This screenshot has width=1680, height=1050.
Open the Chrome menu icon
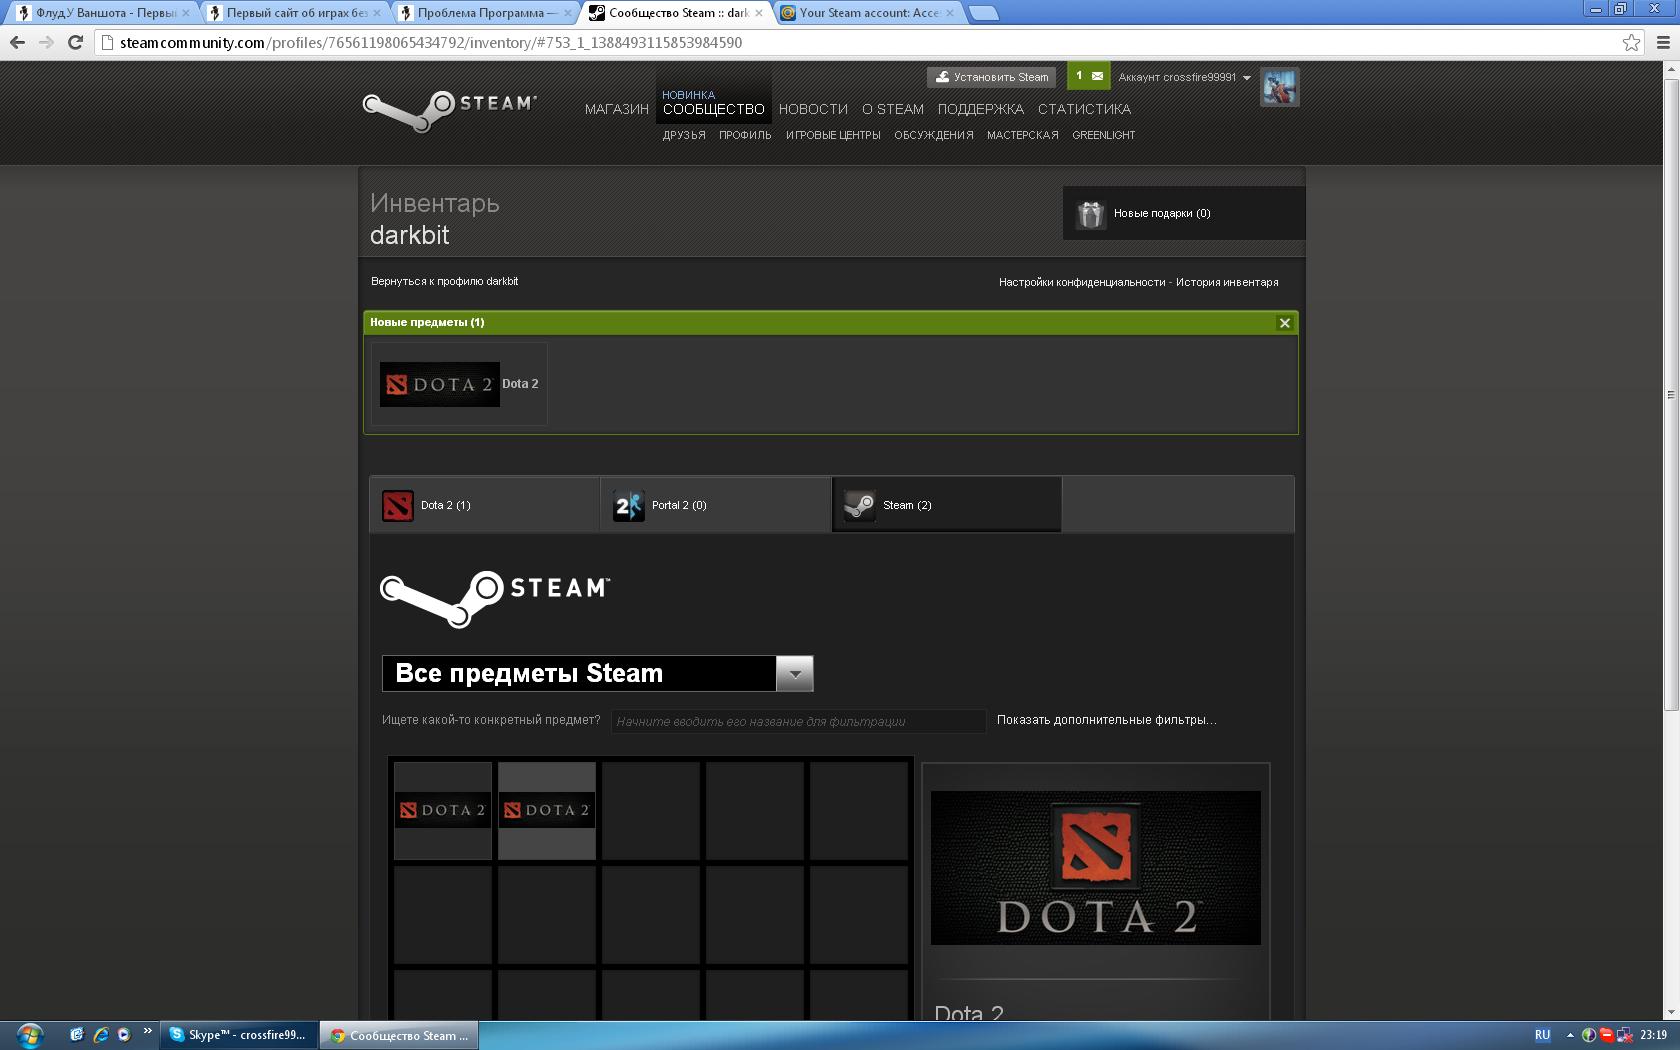(1664, 42)
